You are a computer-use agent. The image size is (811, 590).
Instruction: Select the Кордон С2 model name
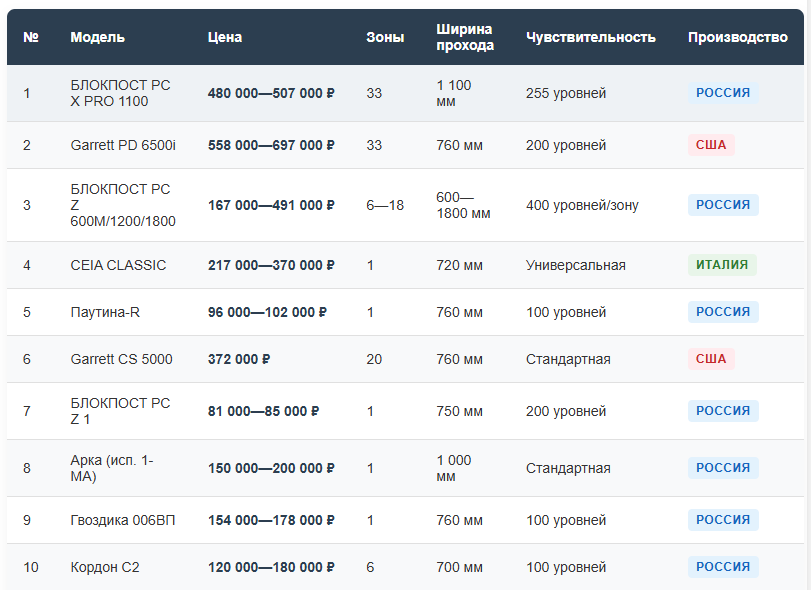tap(105, 567)
